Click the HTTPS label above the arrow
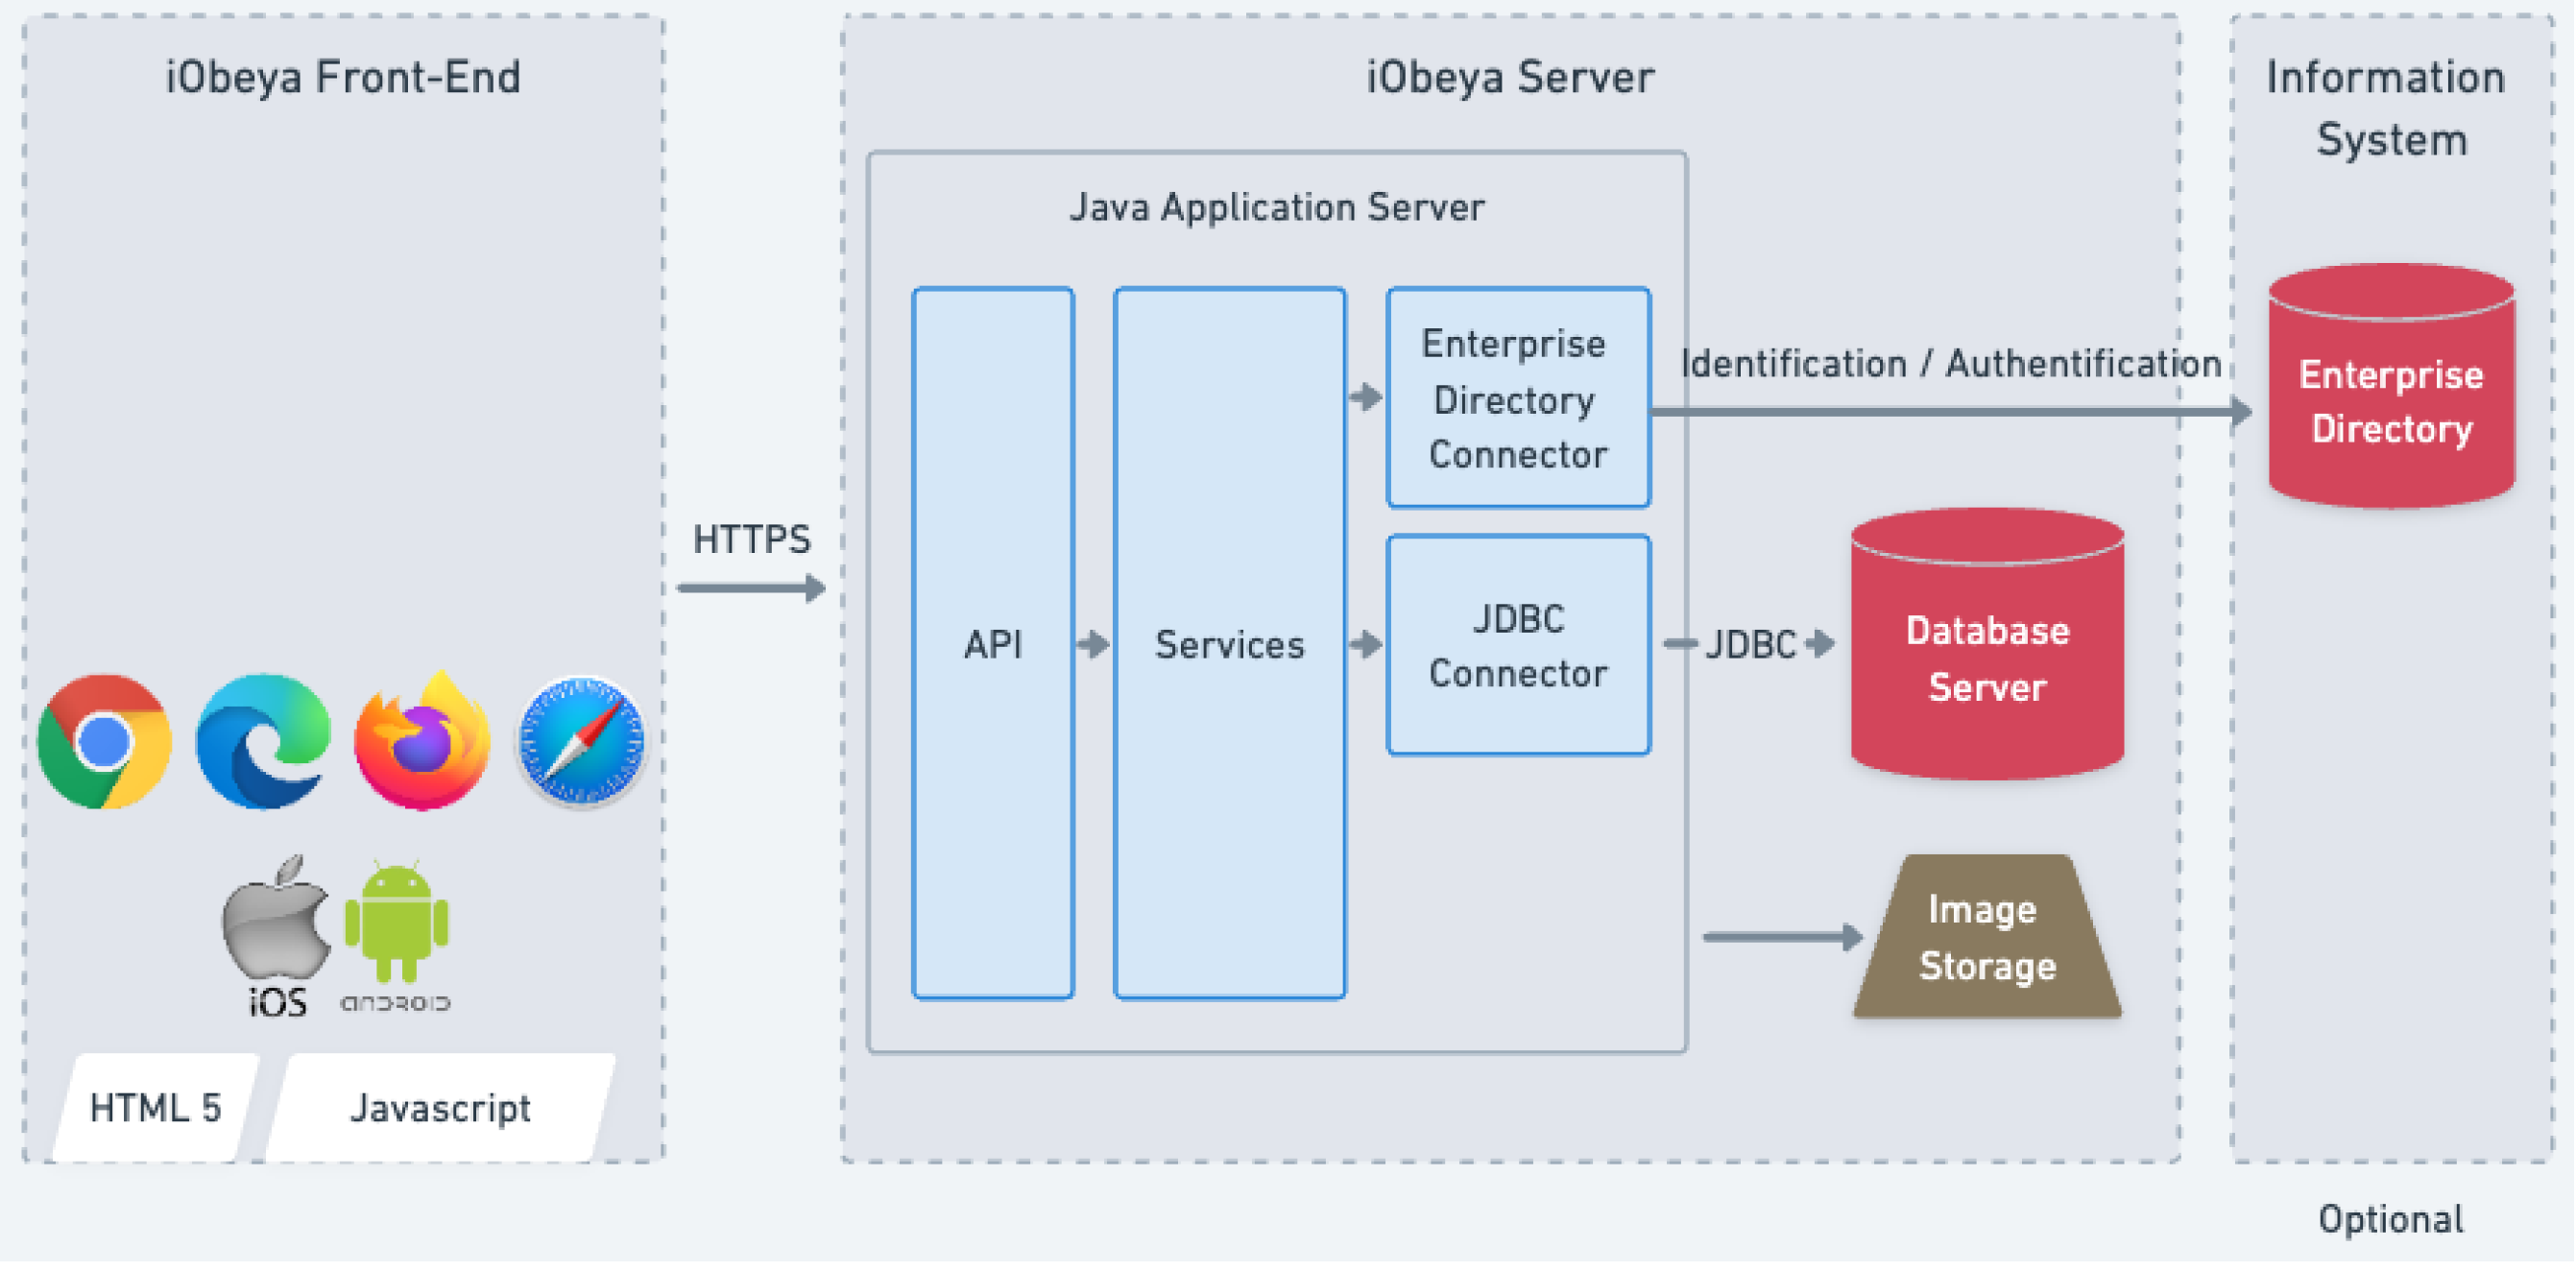Viewport: 2576px width, 1271px height. (x=752, y=540)
